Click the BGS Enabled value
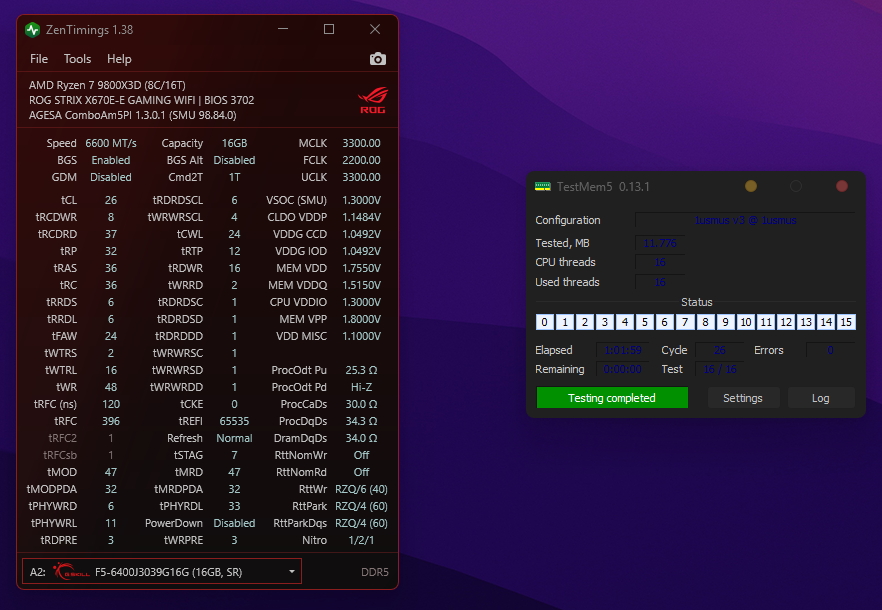 111,160
